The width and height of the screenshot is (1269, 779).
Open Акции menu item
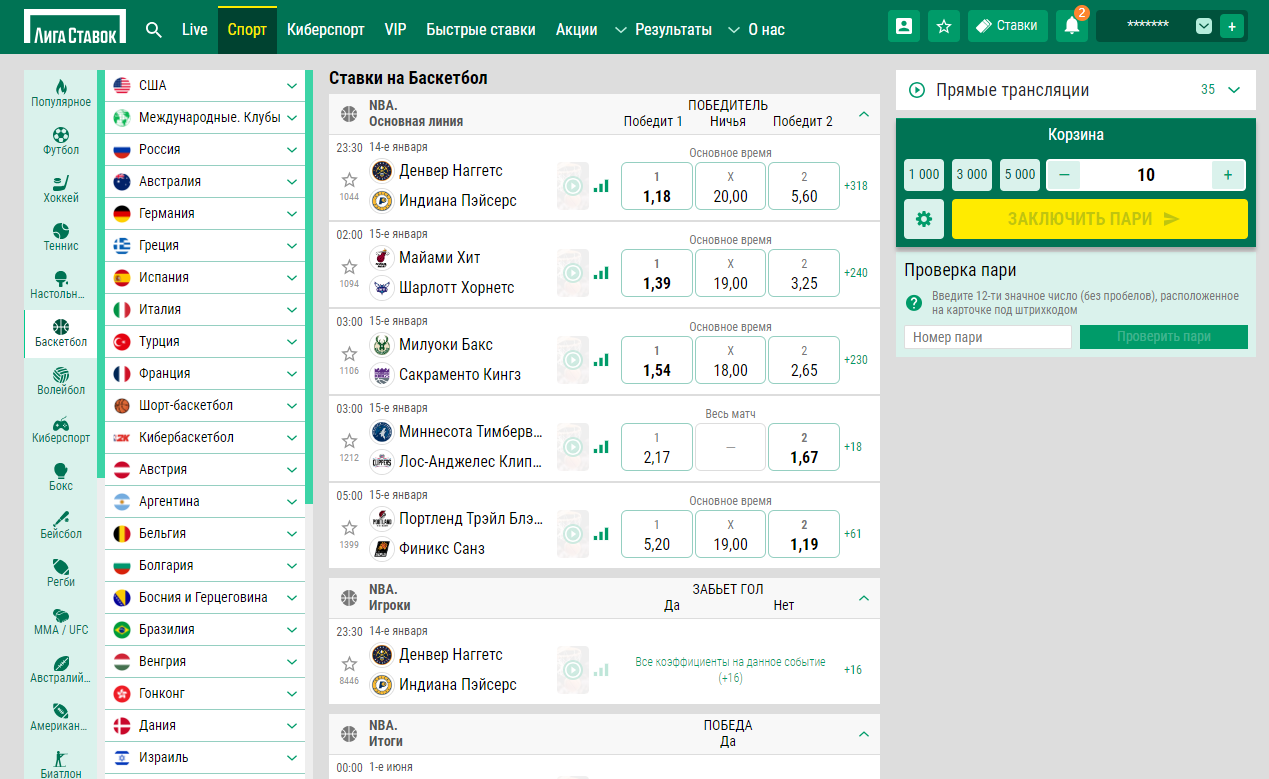[577, 29]
